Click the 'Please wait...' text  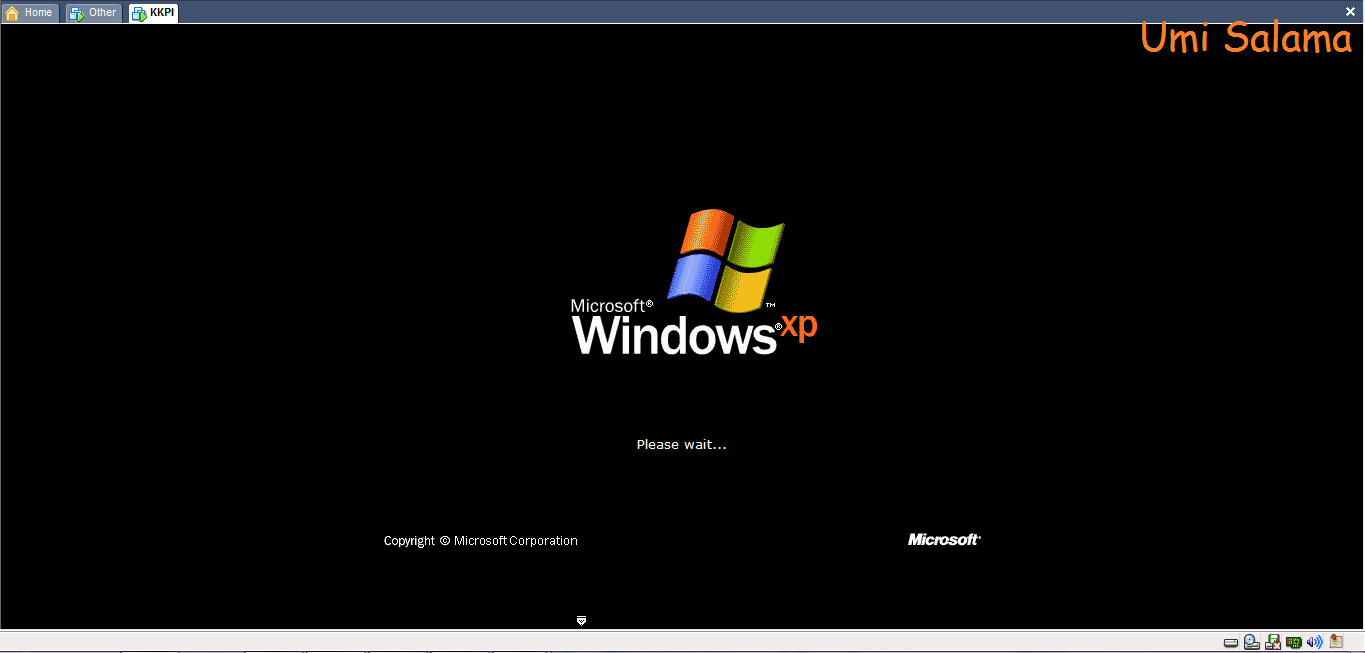tap(681, 445)
